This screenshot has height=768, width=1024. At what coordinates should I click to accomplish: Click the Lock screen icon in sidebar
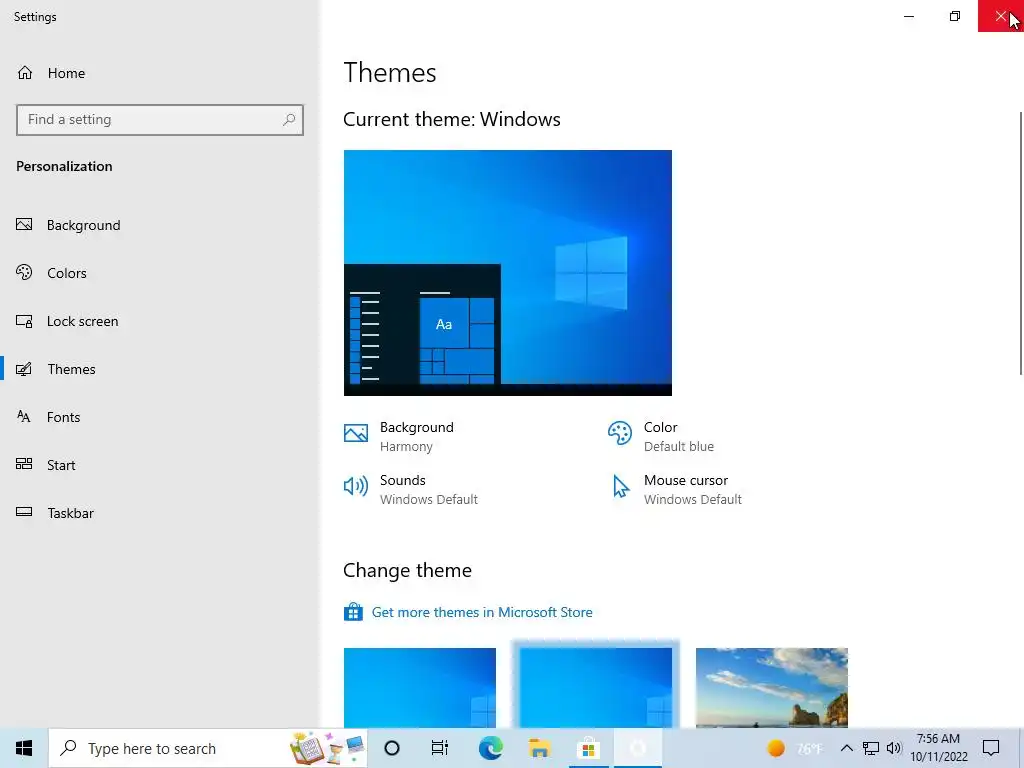tap(24, 321)
